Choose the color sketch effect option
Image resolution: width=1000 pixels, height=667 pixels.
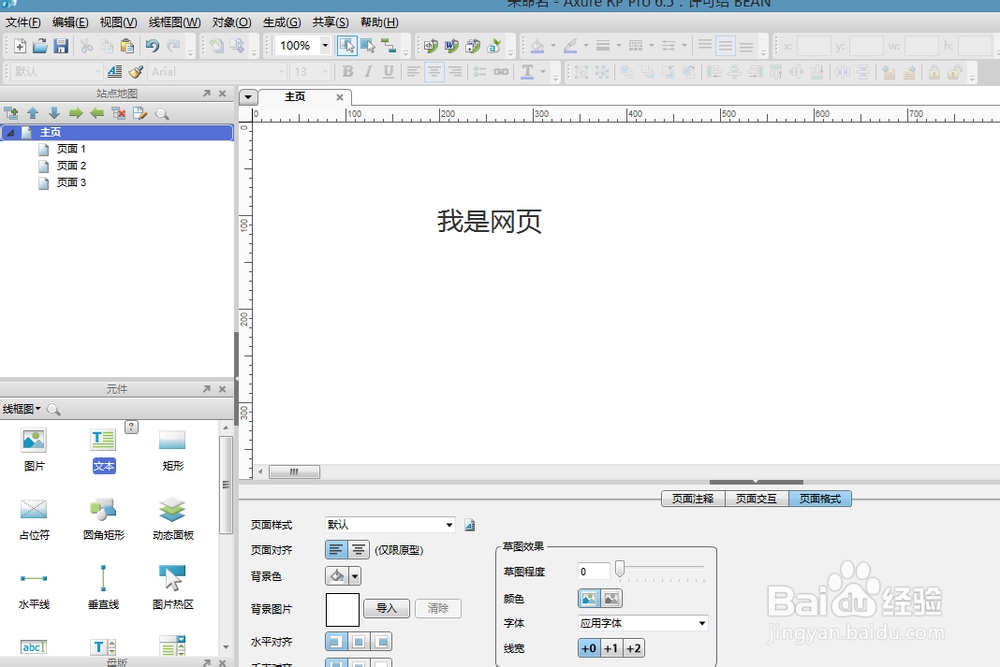pyautogui.click(x=589, y=598)
